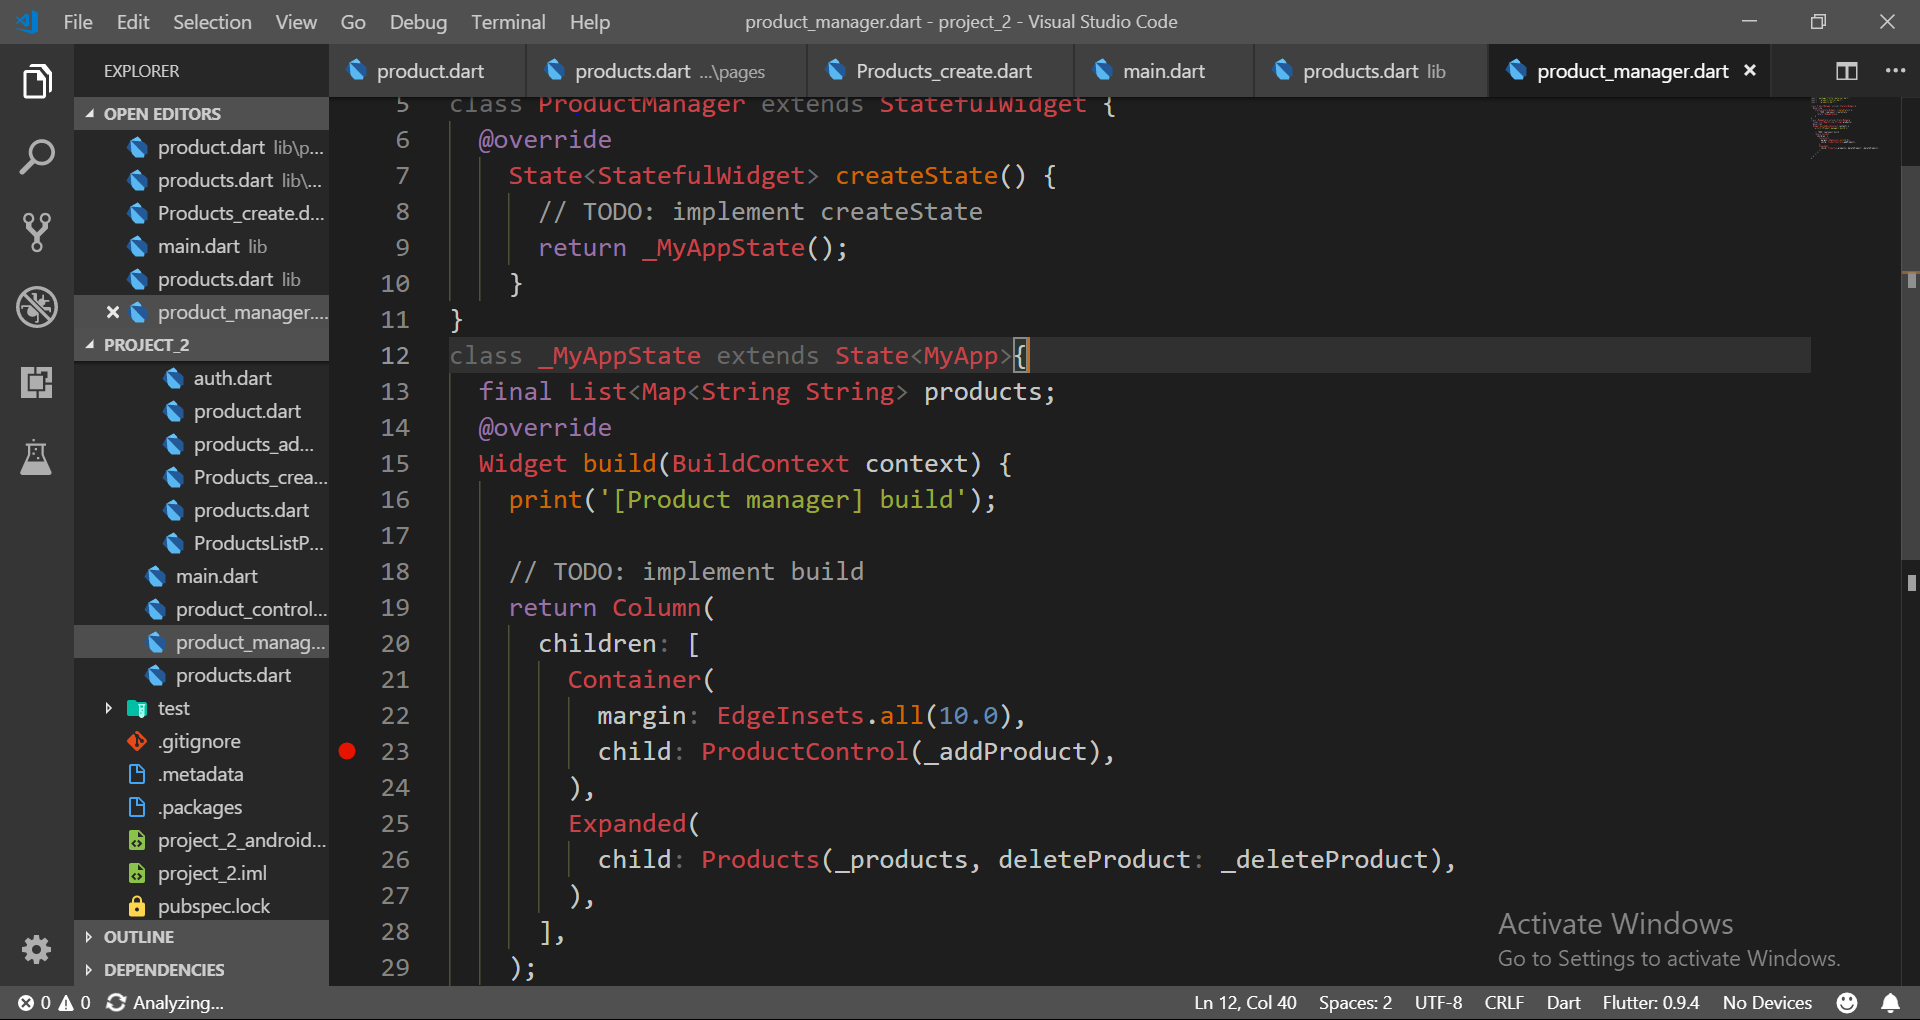Image resolution: width=1920 pixels, height=1020 pixels.
Task: Collapse the Open Editors section
Action: (201, 113)
